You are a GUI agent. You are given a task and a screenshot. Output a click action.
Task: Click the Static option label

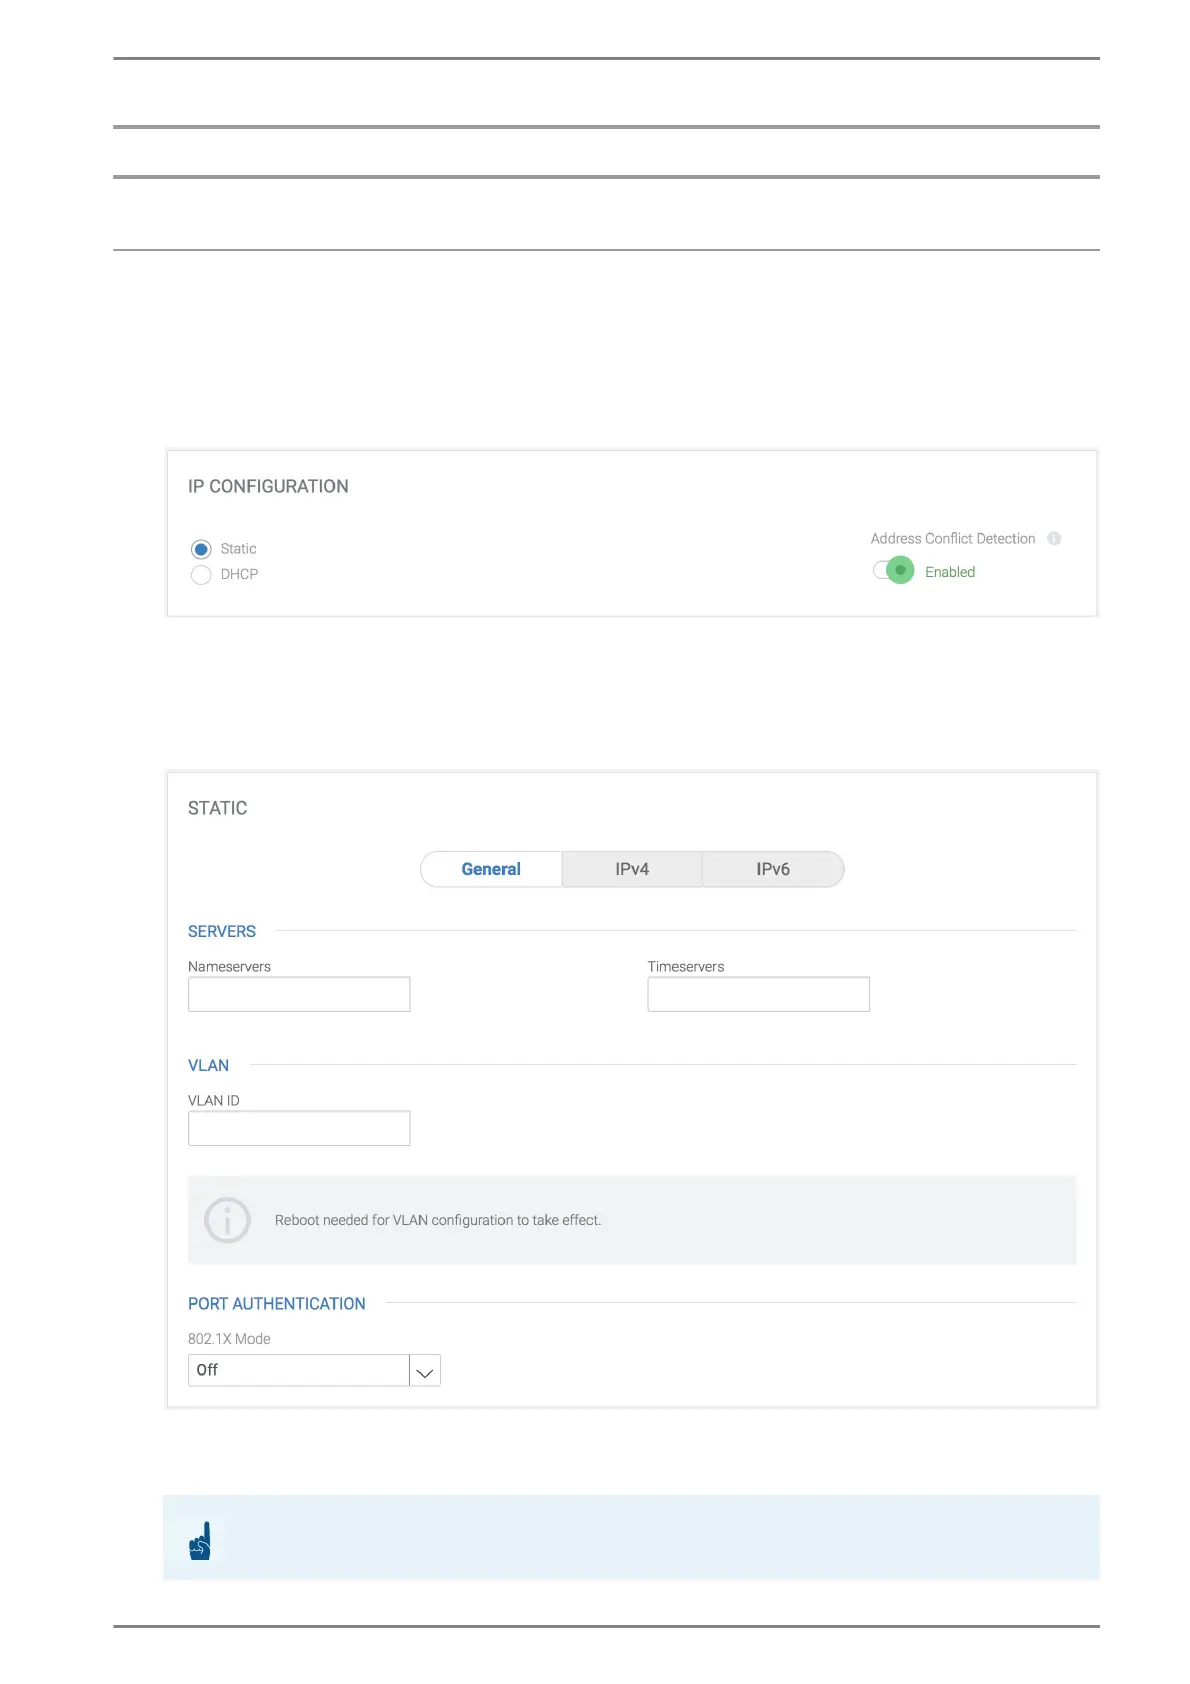(238, 549)
